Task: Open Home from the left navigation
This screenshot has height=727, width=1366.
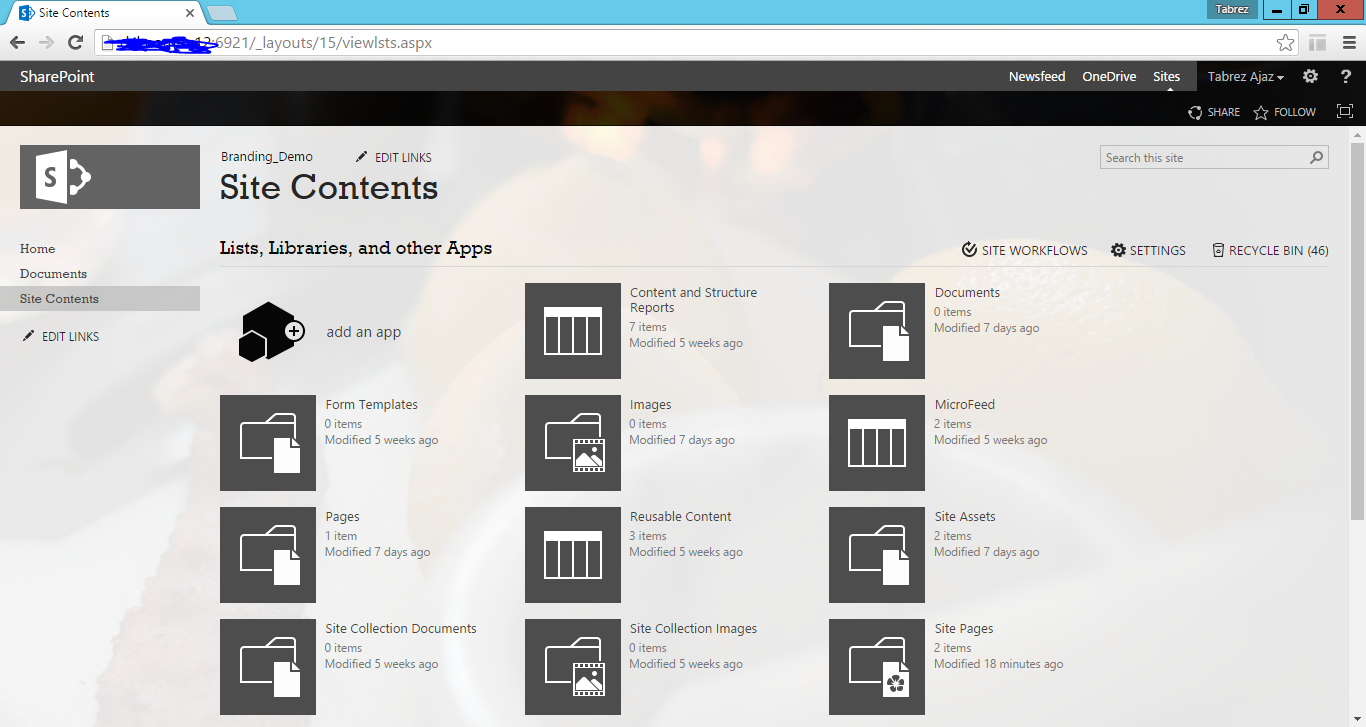Action: point(37,248)
